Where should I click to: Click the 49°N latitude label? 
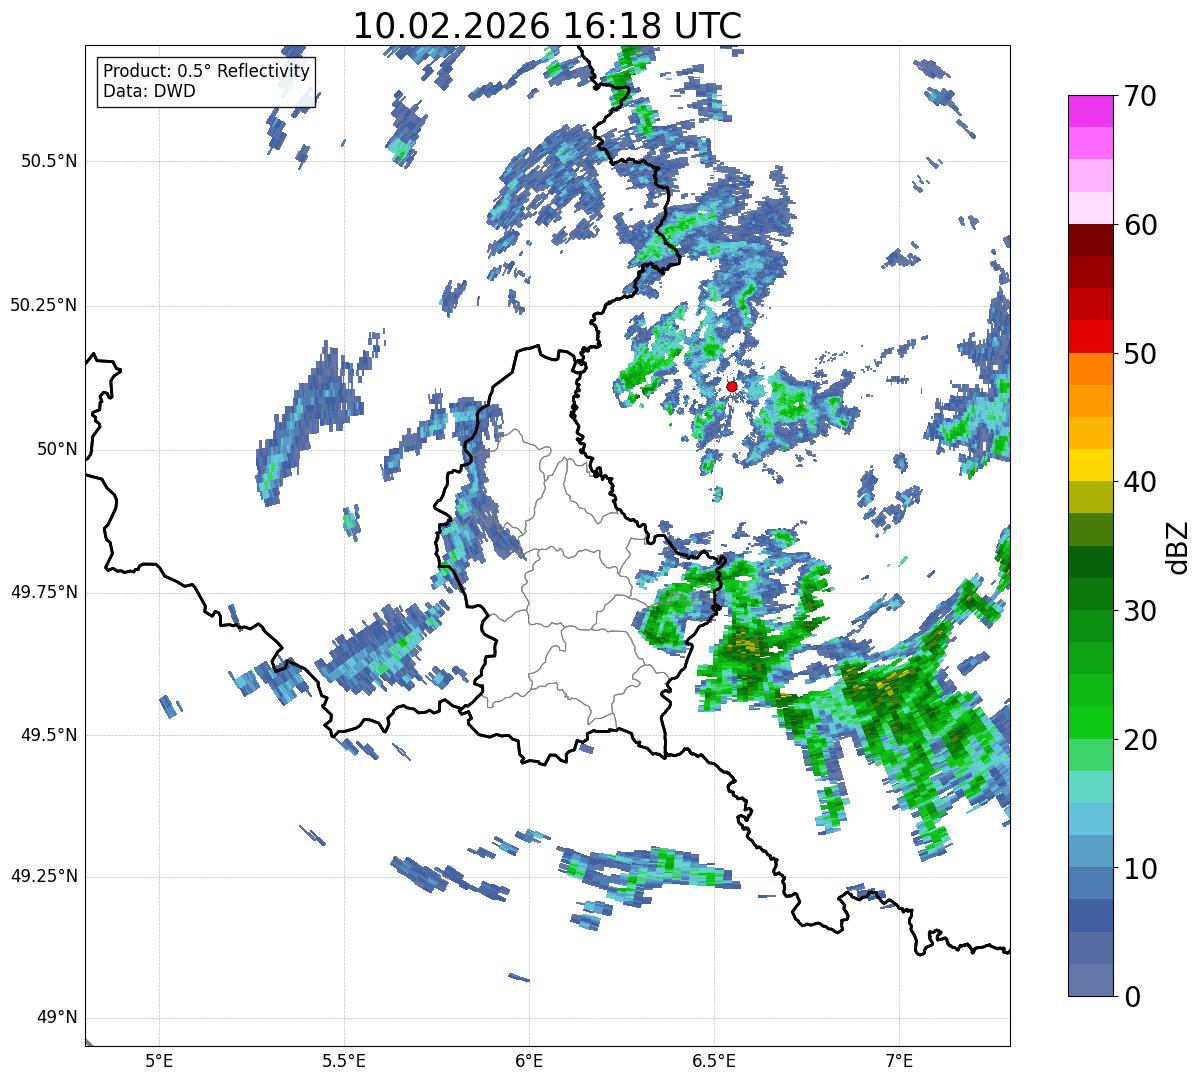(x=57, y=1018)
